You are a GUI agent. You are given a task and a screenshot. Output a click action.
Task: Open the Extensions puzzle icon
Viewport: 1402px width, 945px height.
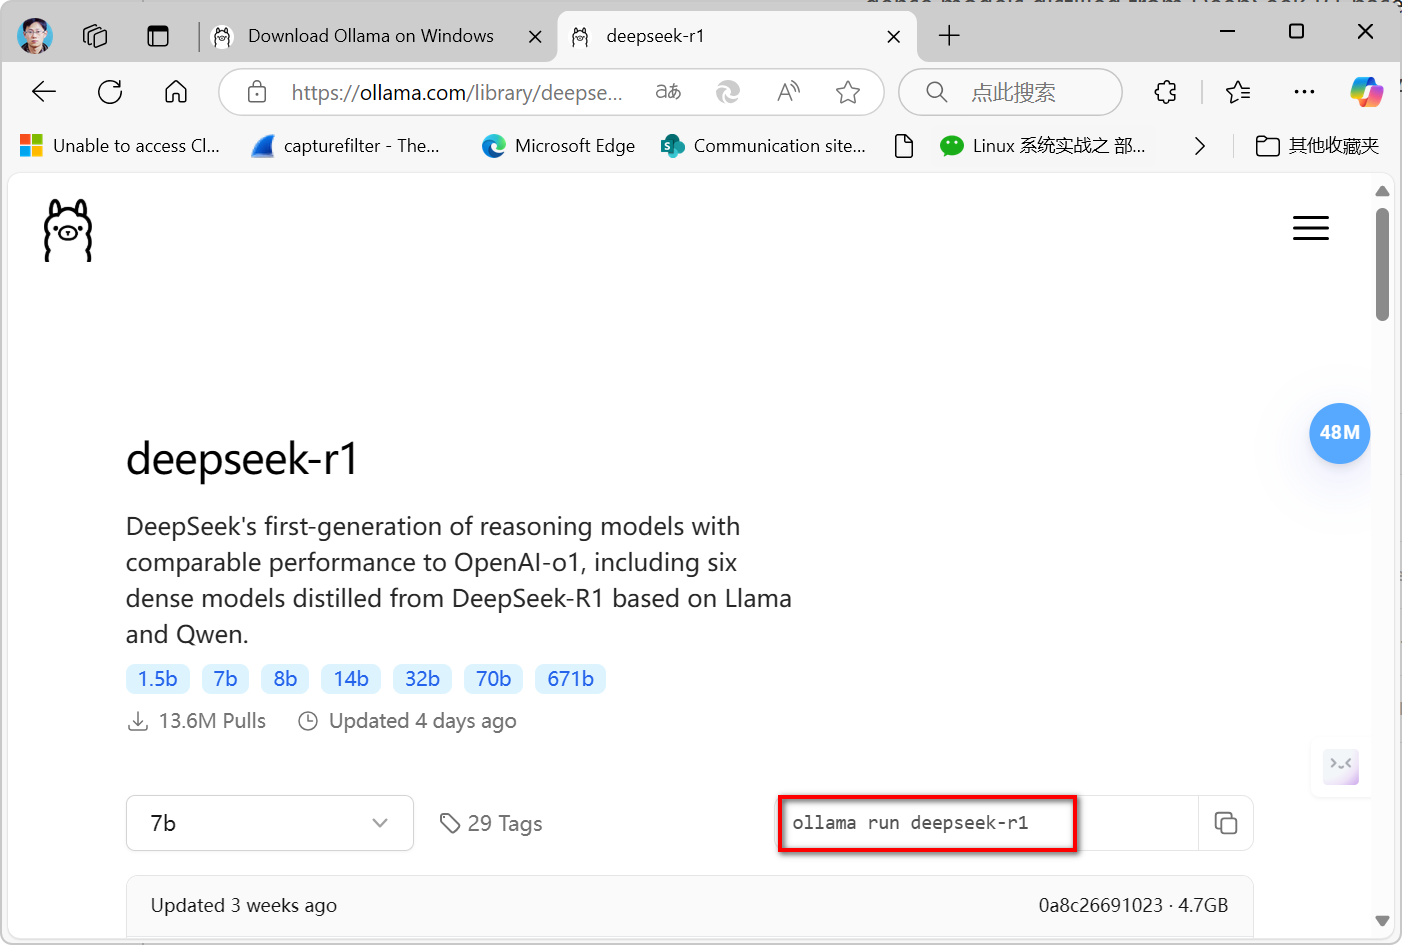click(x=1165, y=92)
